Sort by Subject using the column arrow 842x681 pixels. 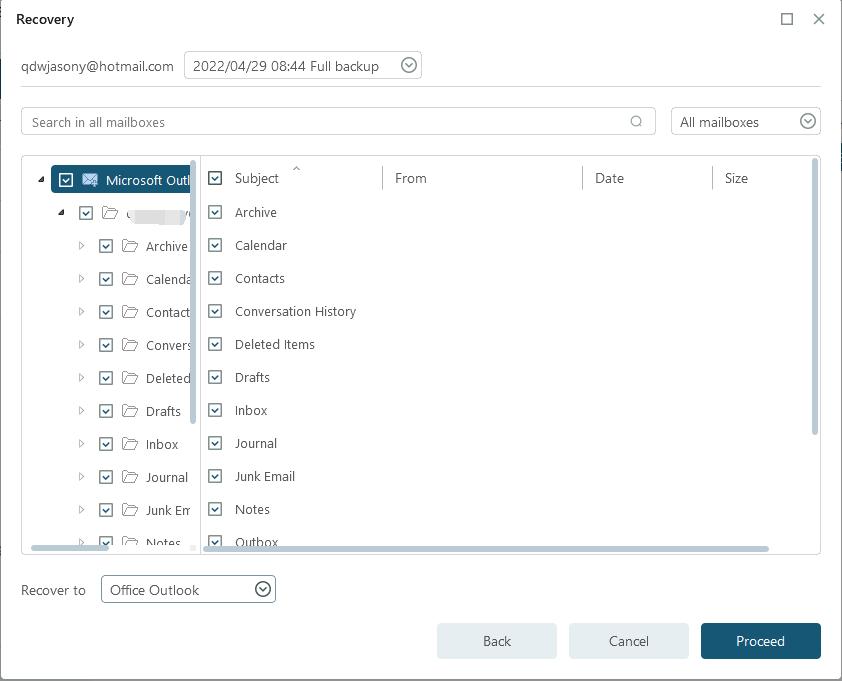coord(296,169)
